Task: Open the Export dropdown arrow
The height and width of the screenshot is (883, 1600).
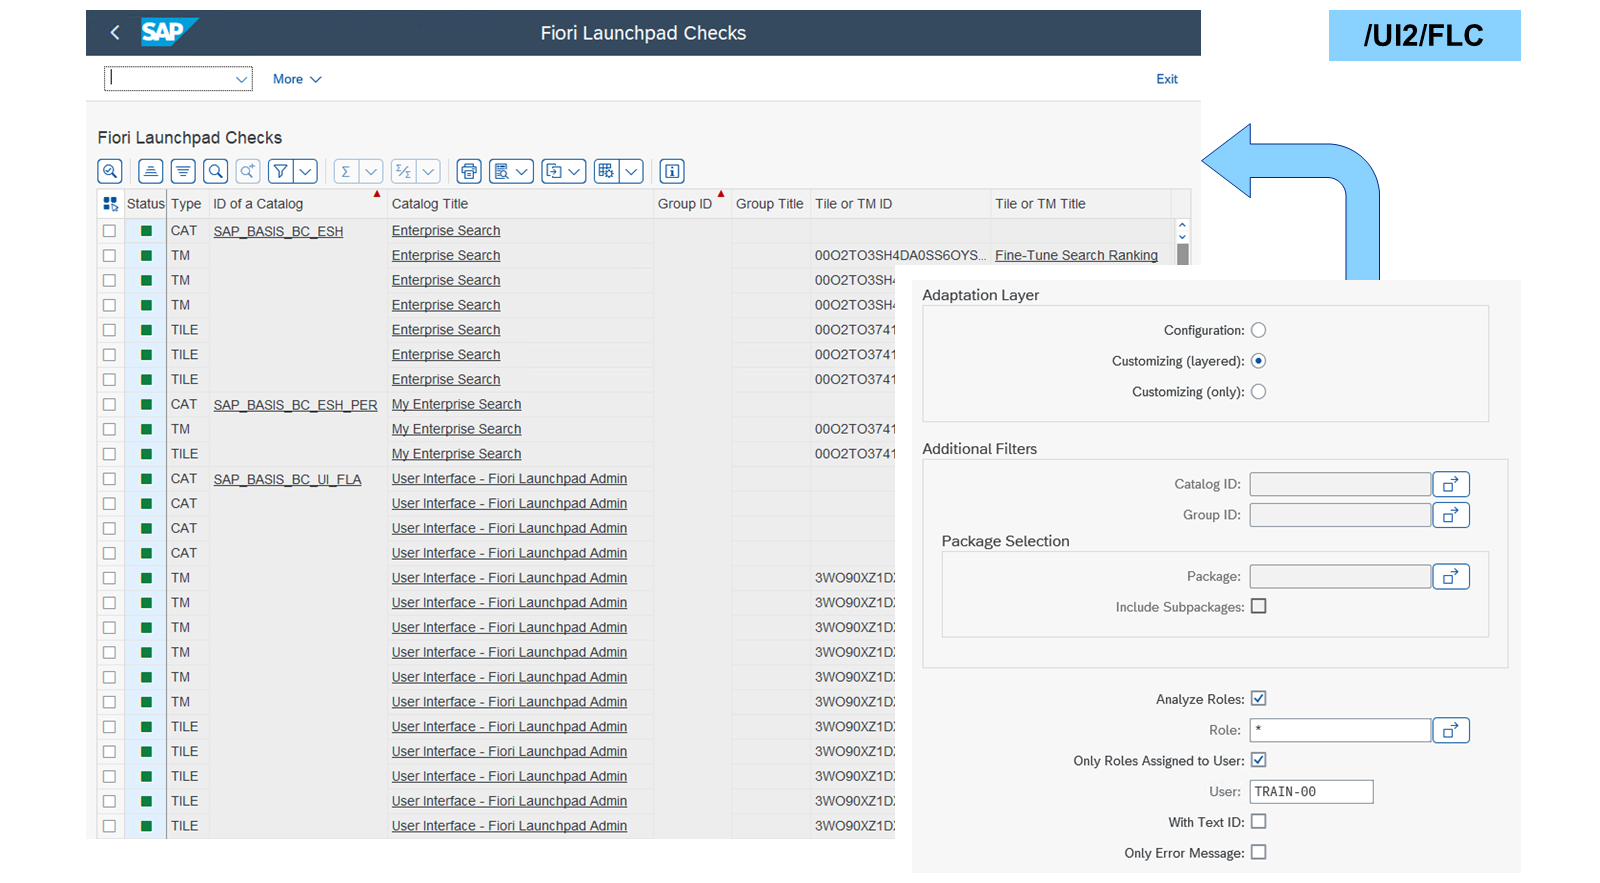Action: (575, 171)
